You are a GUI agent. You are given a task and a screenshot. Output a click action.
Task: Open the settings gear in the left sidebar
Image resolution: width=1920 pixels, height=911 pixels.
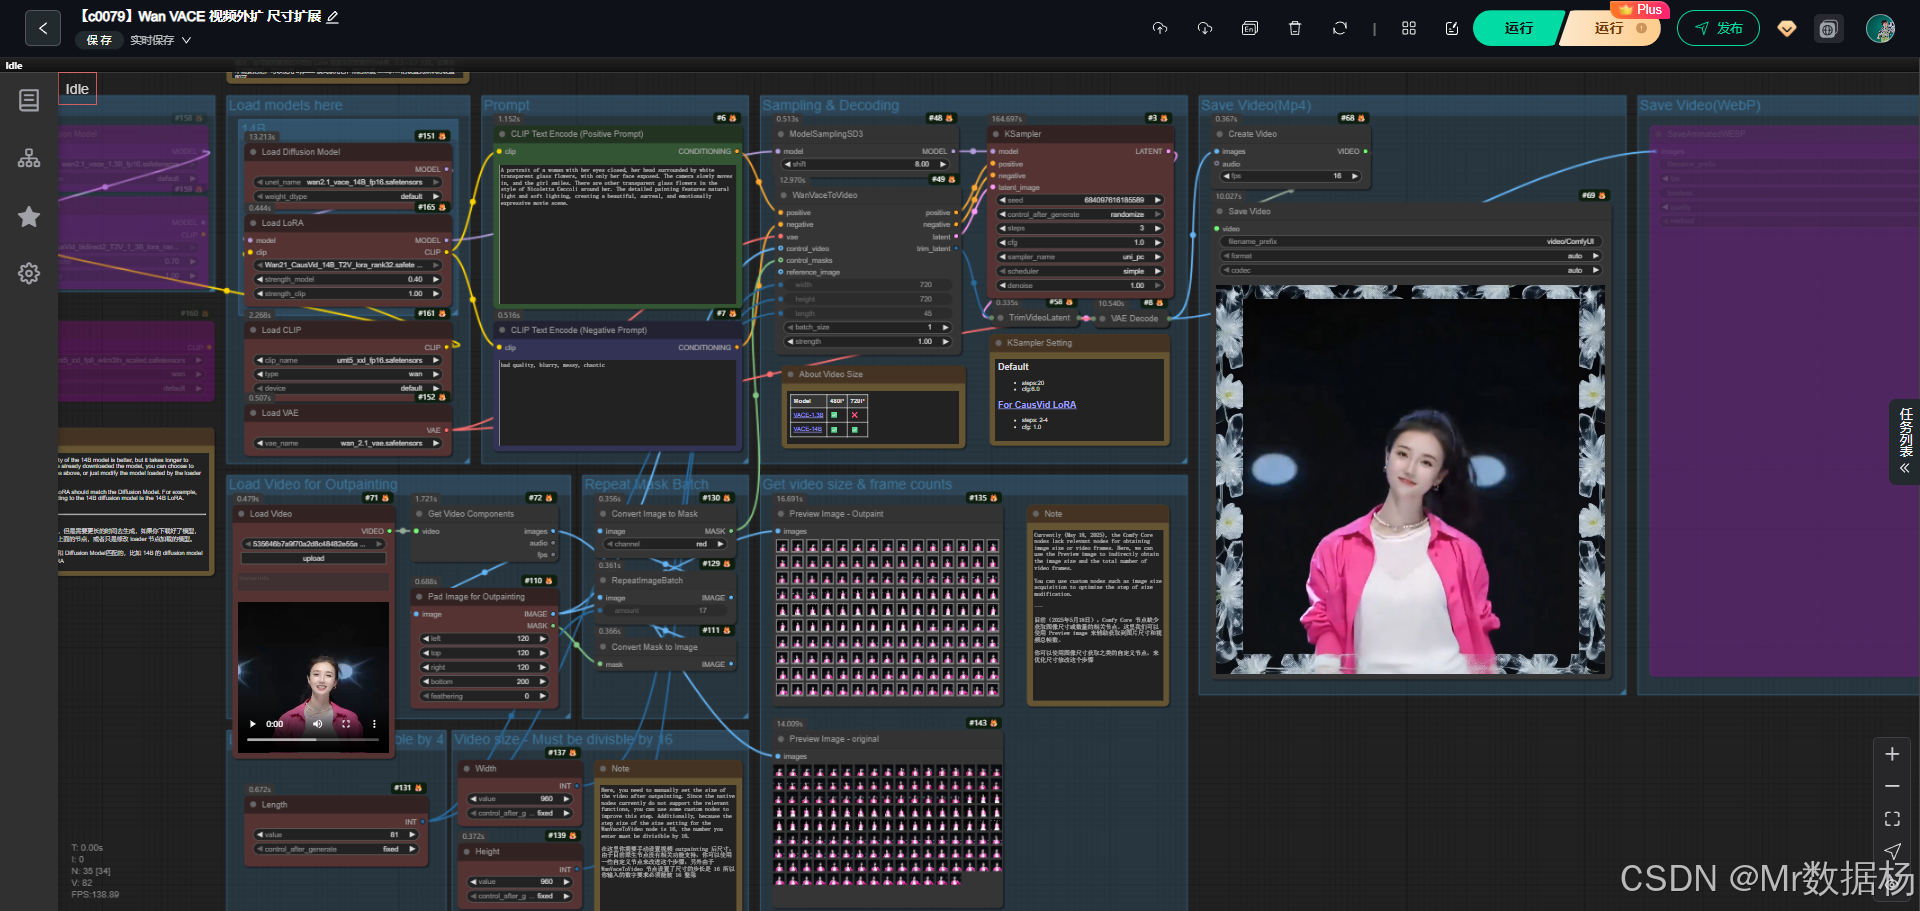click(29, 273)
